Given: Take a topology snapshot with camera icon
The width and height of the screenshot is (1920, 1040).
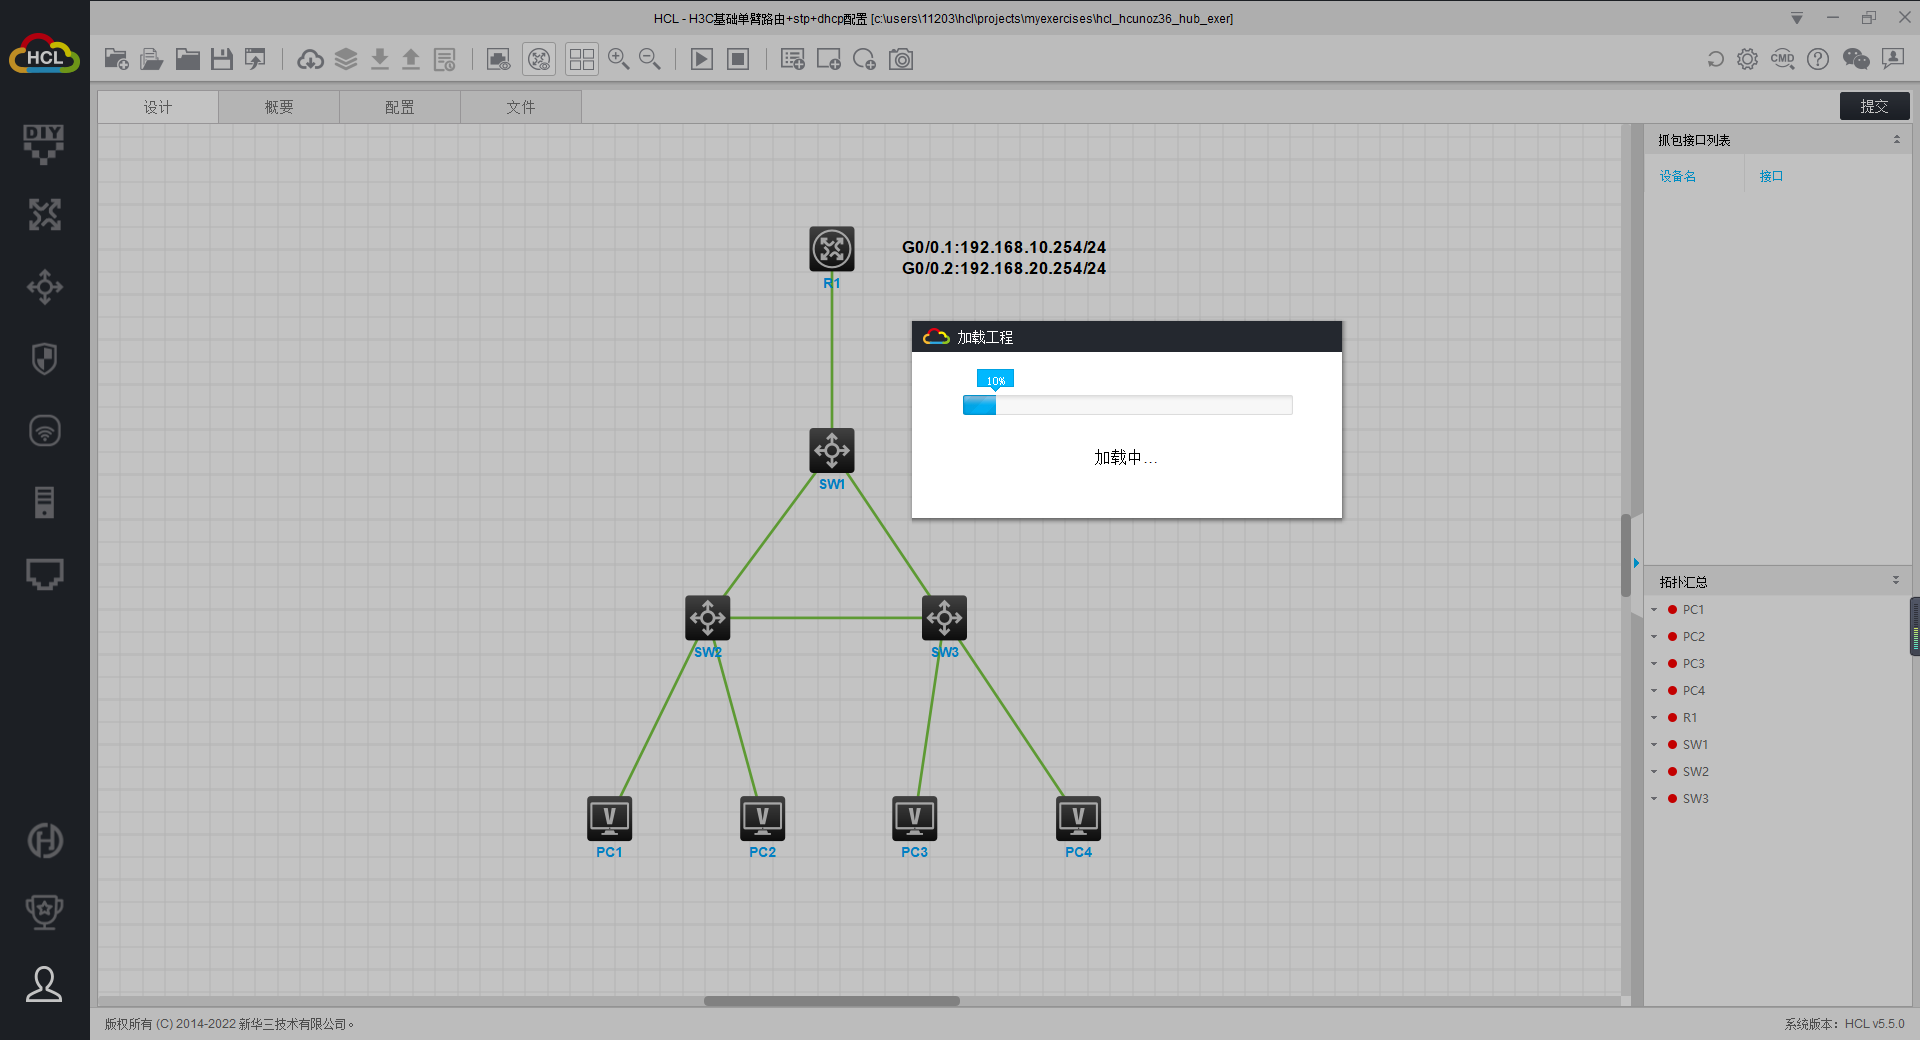Looking at the screenshot, I should (901, 60).
